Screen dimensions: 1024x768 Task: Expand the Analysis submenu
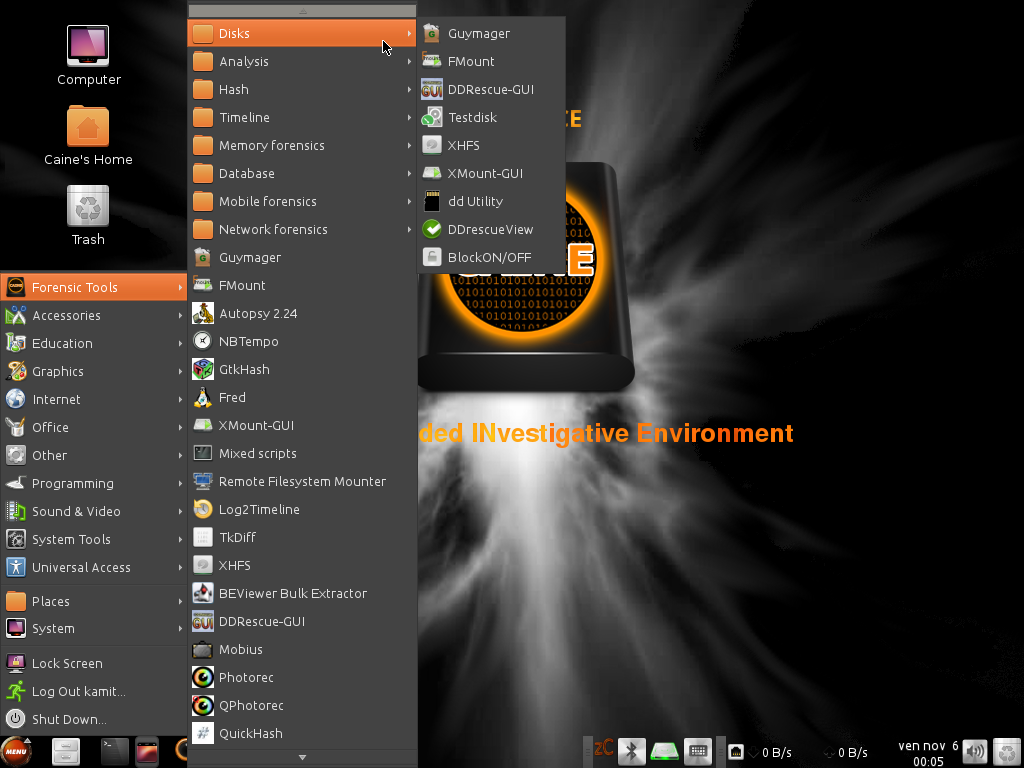click(245, 61)
